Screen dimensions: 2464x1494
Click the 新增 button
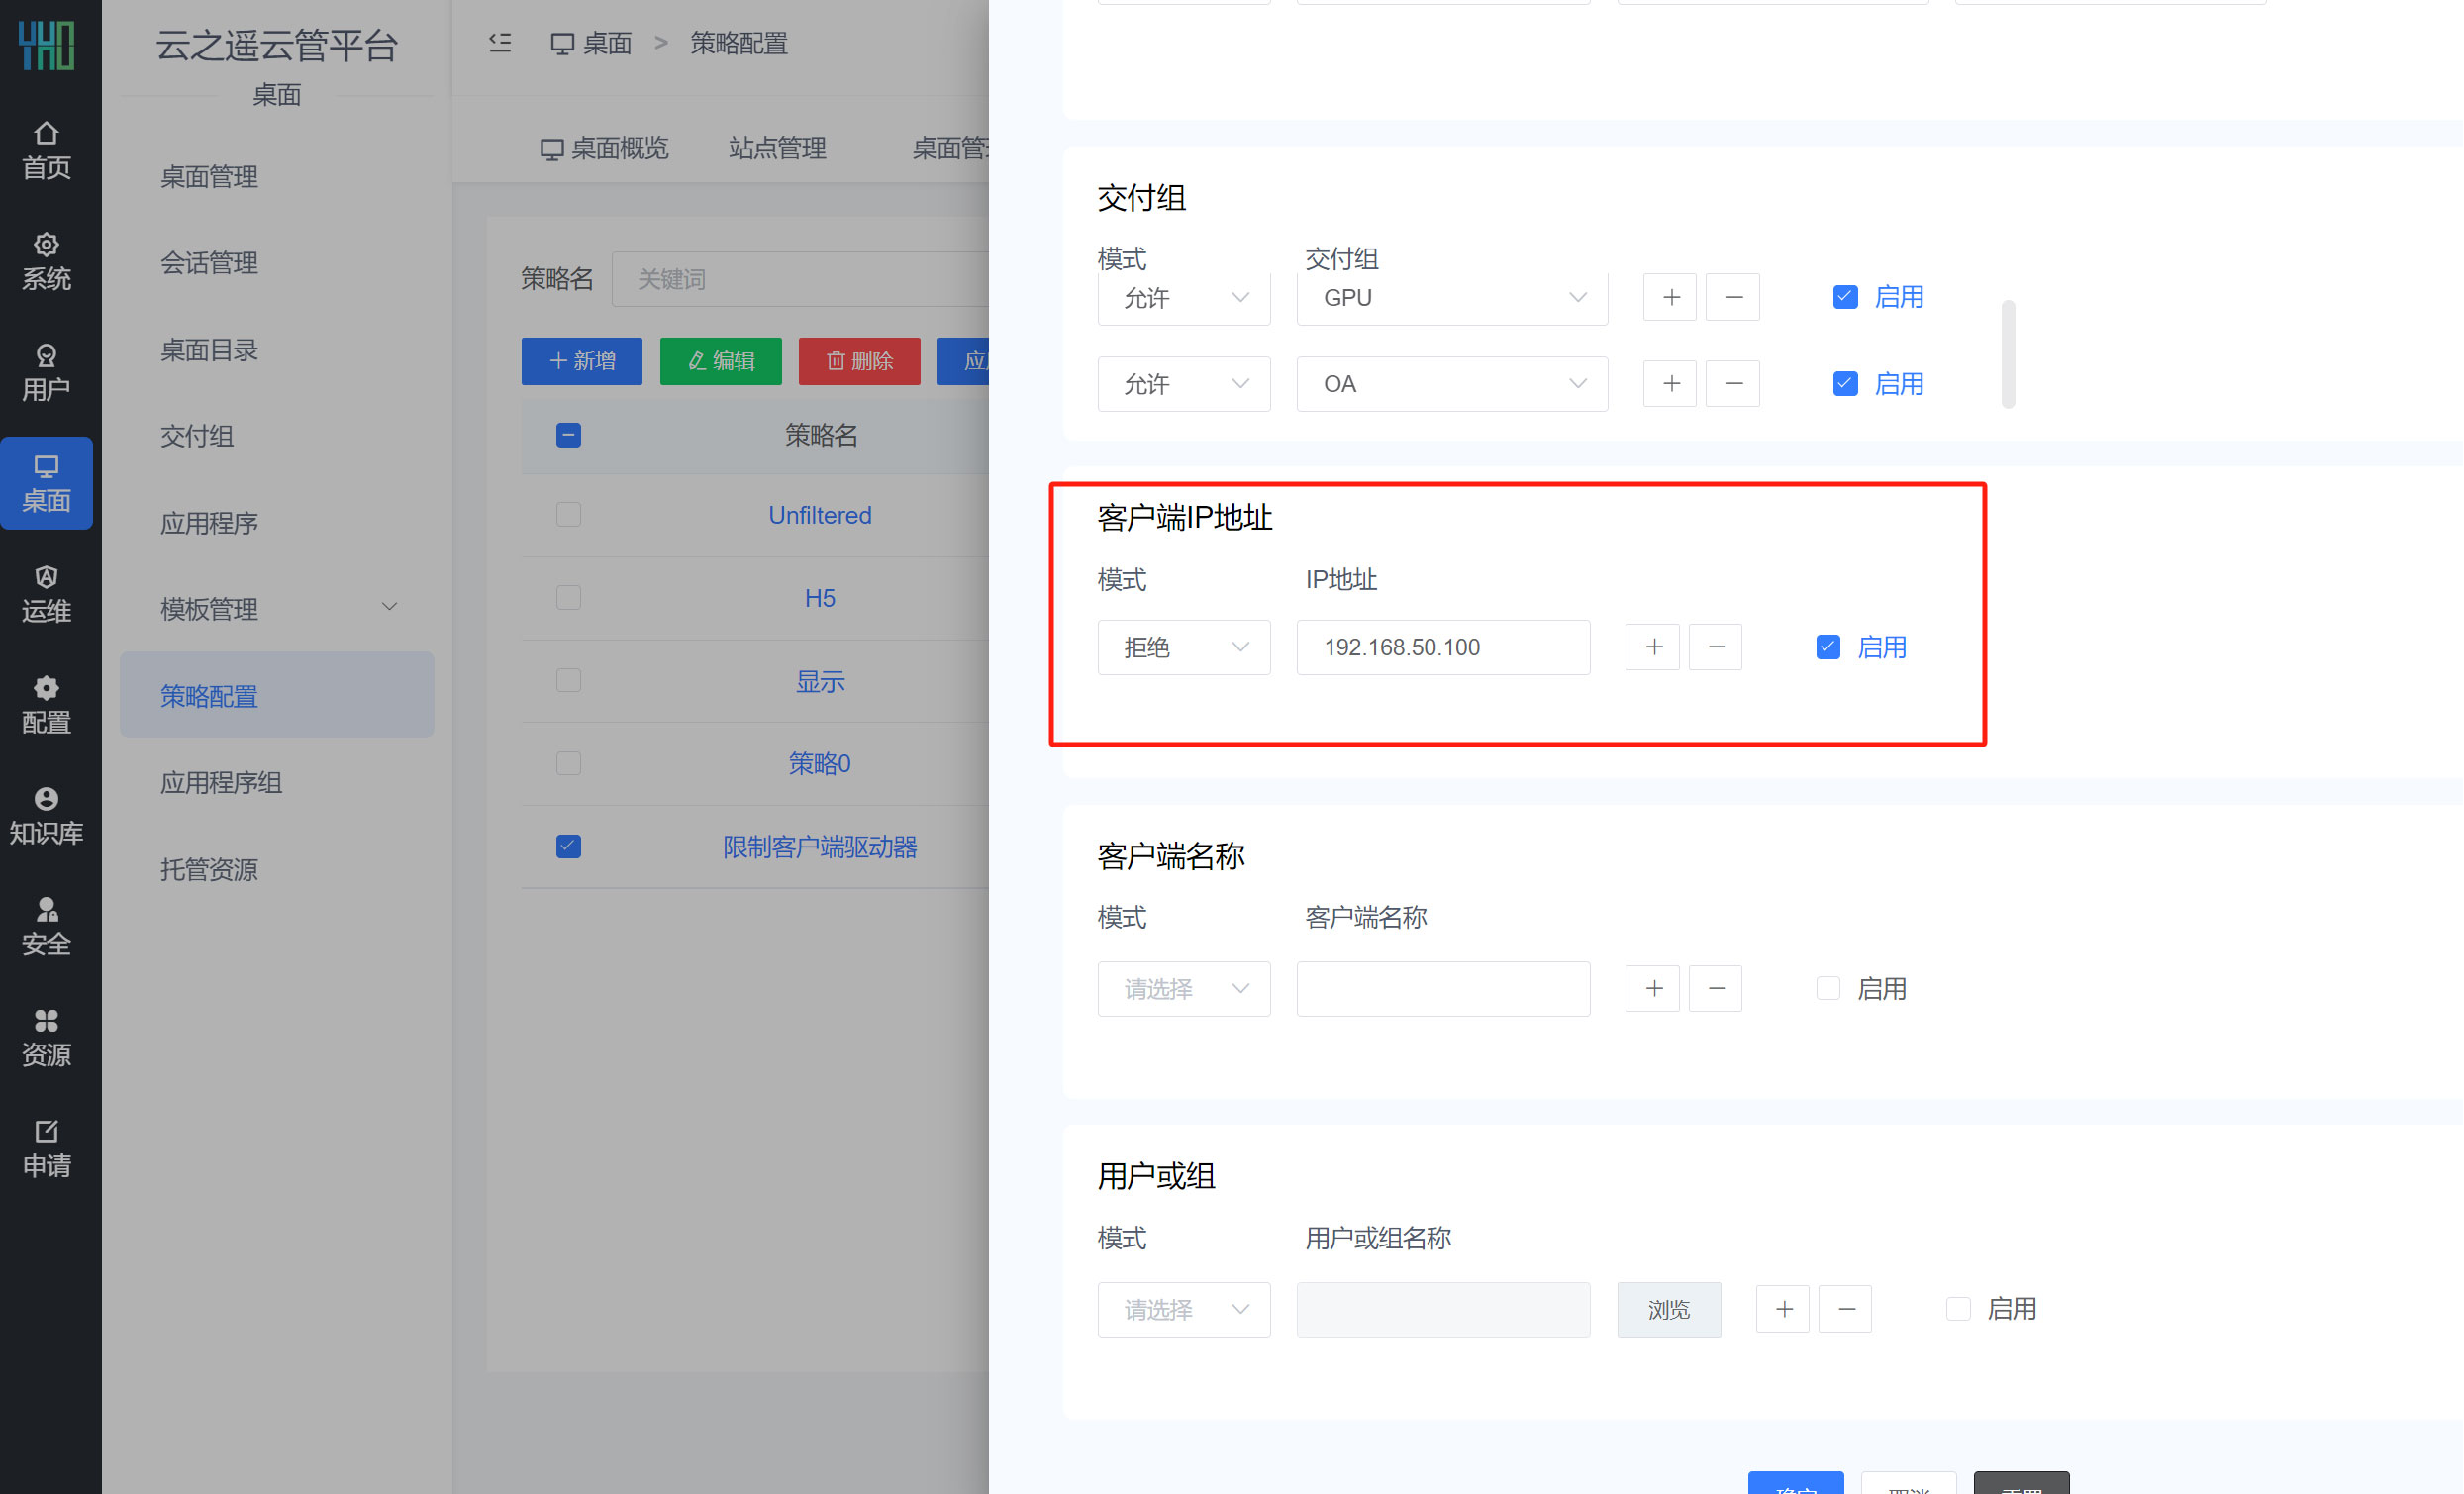[x=581, y=361]
